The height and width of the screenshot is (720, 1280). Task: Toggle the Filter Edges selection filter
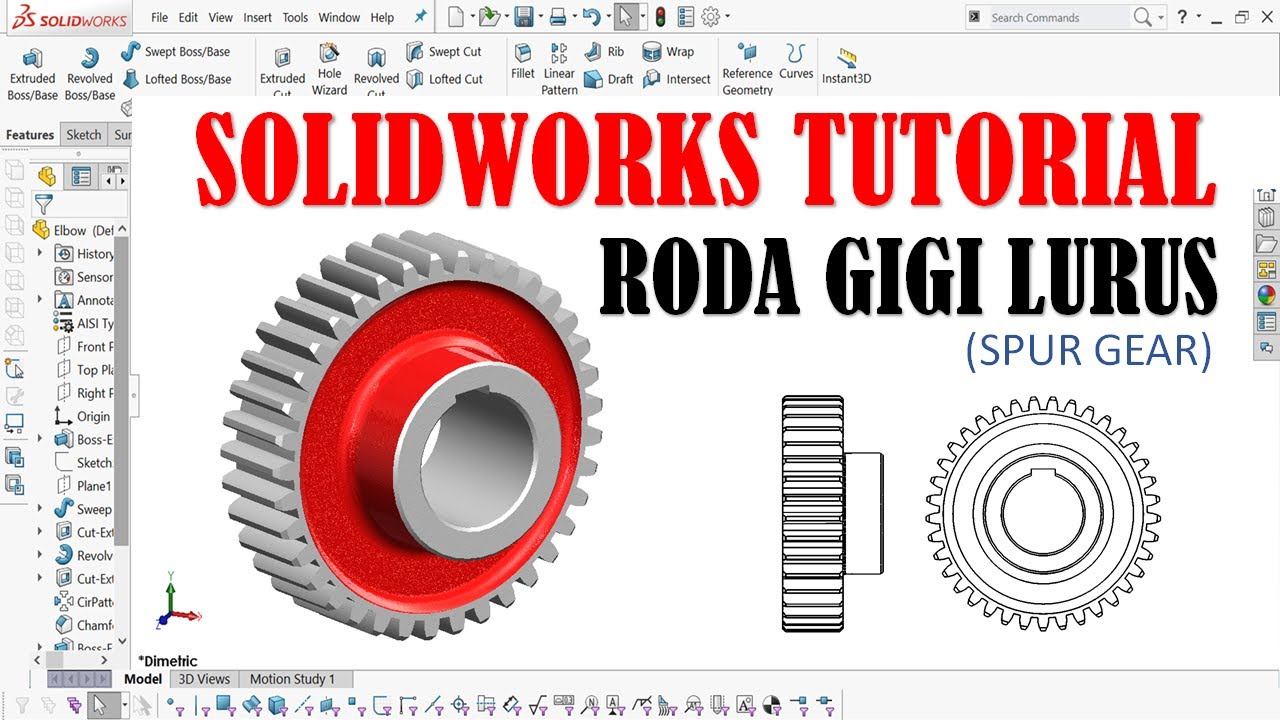[x=201, y=706]
